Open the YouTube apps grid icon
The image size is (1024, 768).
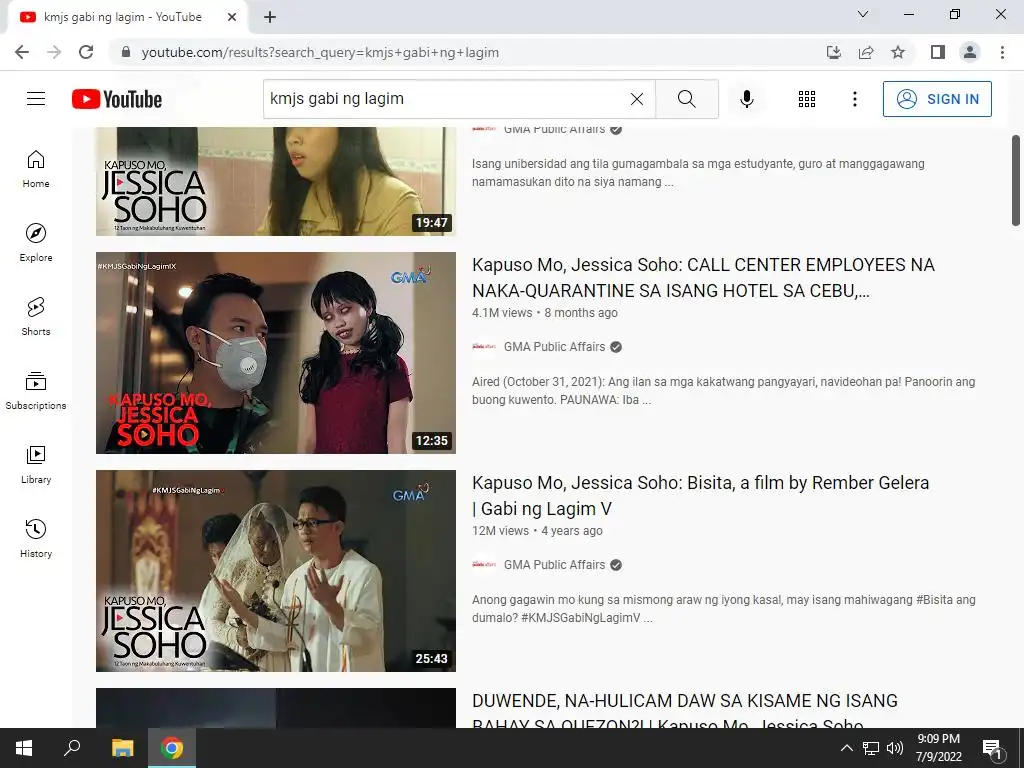pos(807,99)
